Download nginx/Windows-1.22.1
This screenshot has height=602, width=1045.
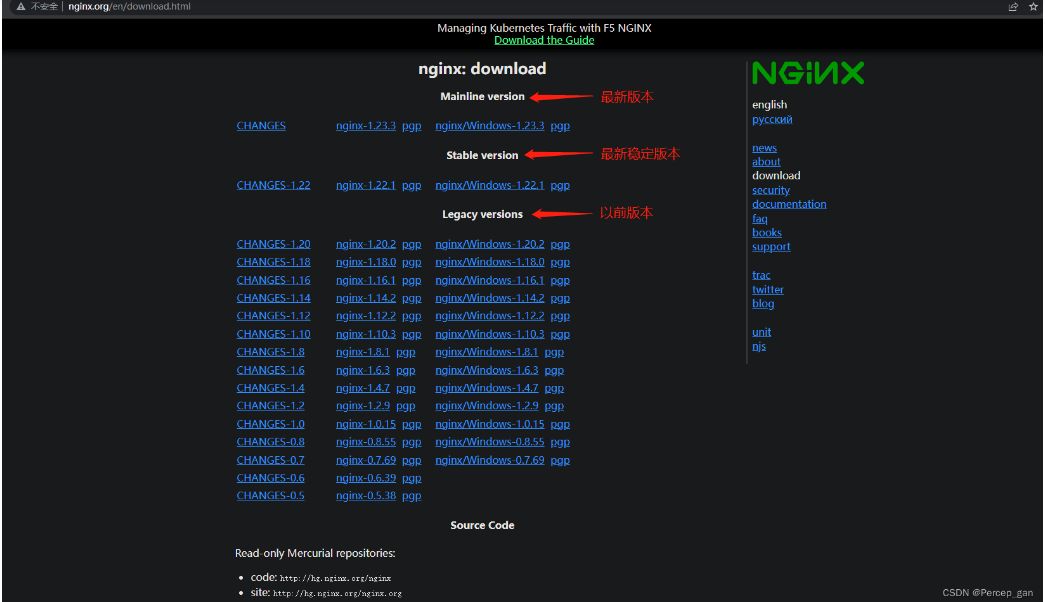[x=490, y=185]
